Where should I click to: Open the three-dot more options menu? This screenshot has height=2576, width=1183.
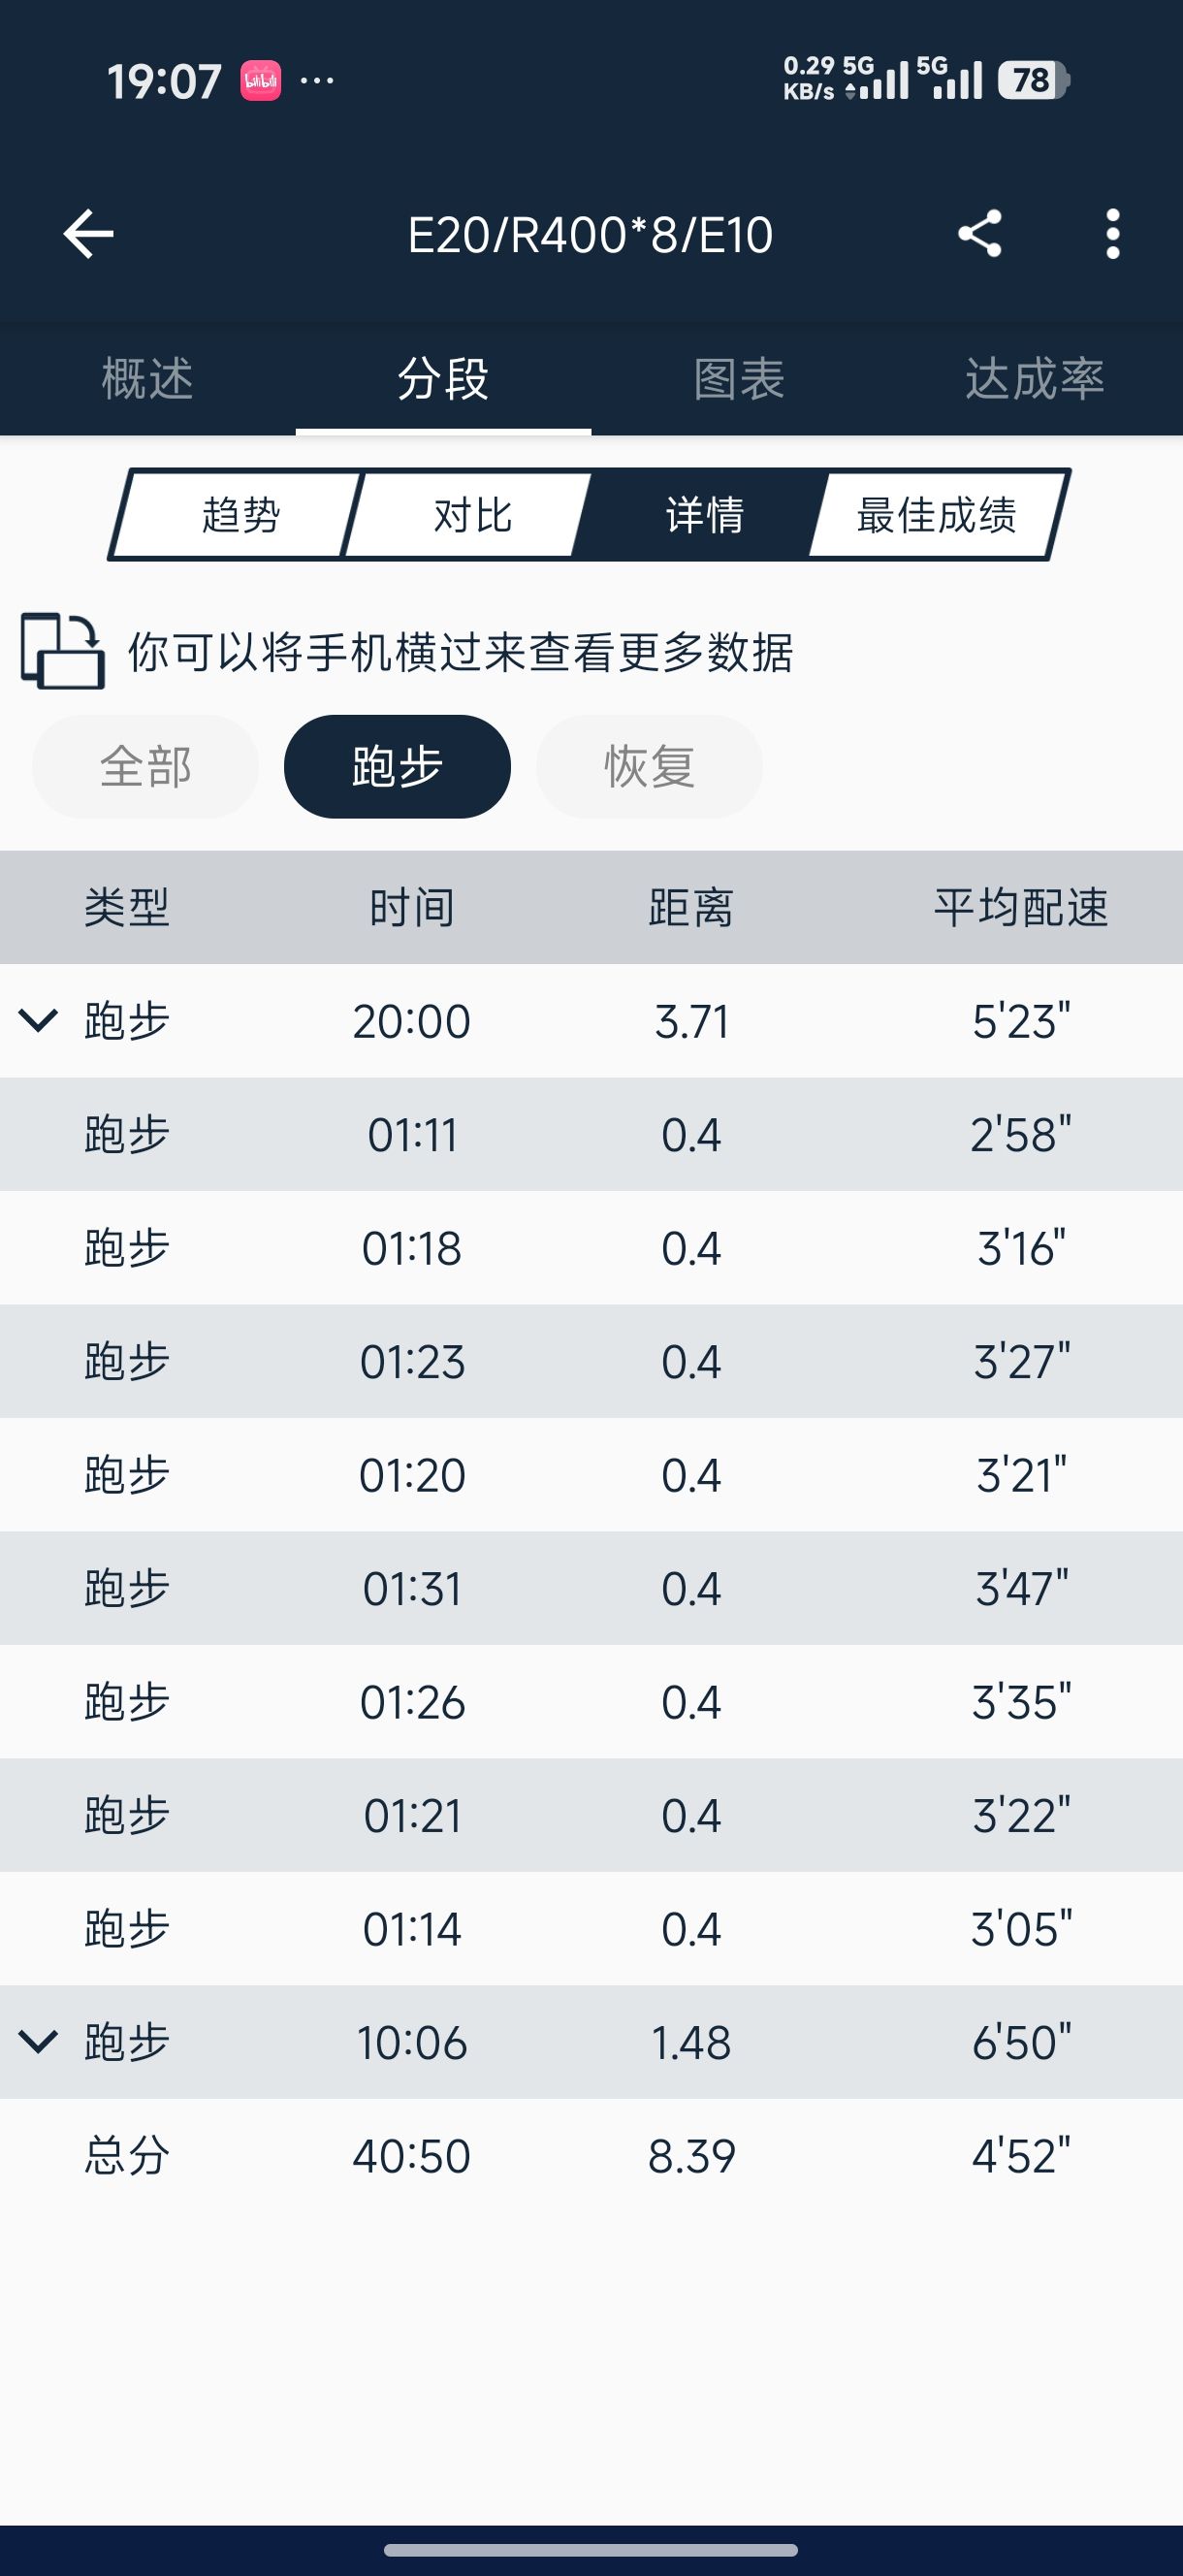coord(1112,234)
